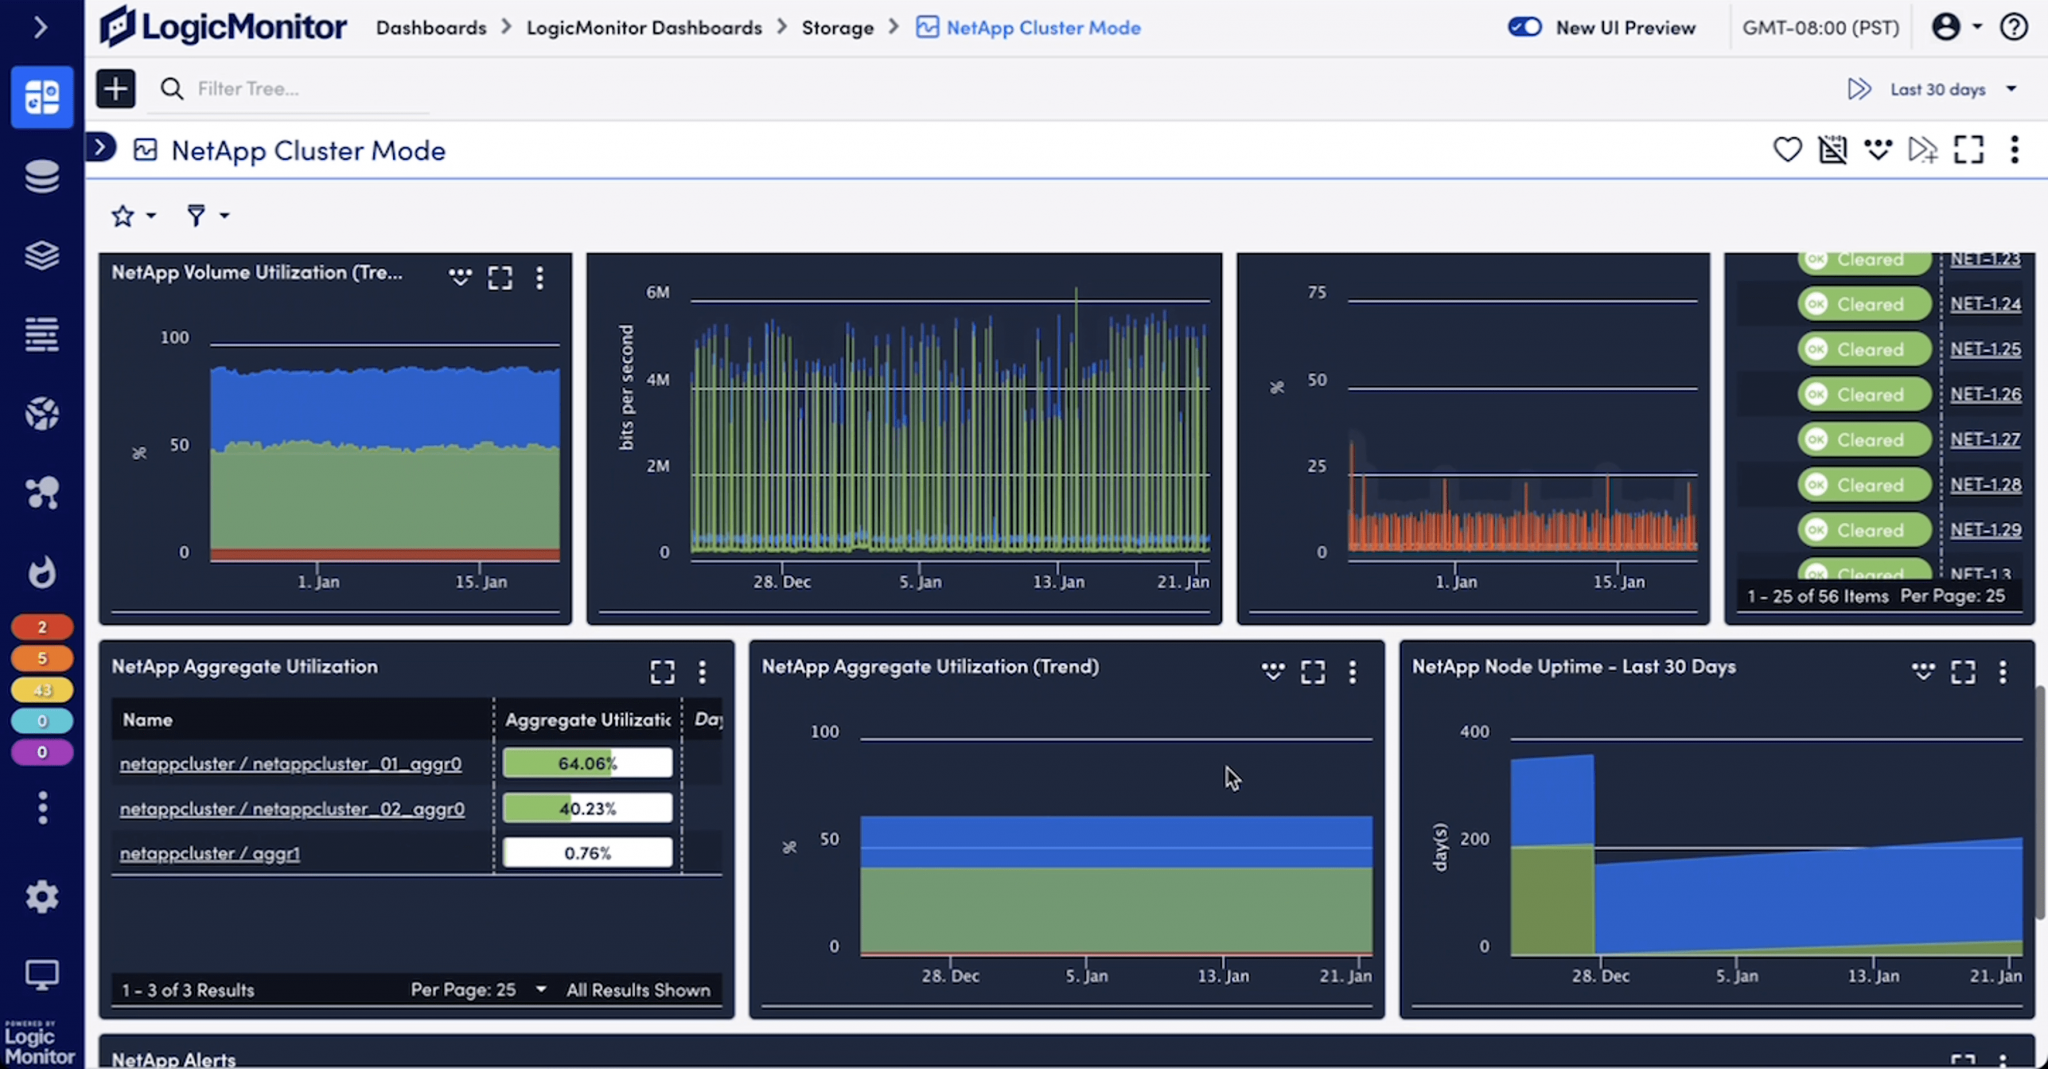Toggle the New UI Preview switch
This screenshot has height=1069, width=2048.
(1524, 27)
